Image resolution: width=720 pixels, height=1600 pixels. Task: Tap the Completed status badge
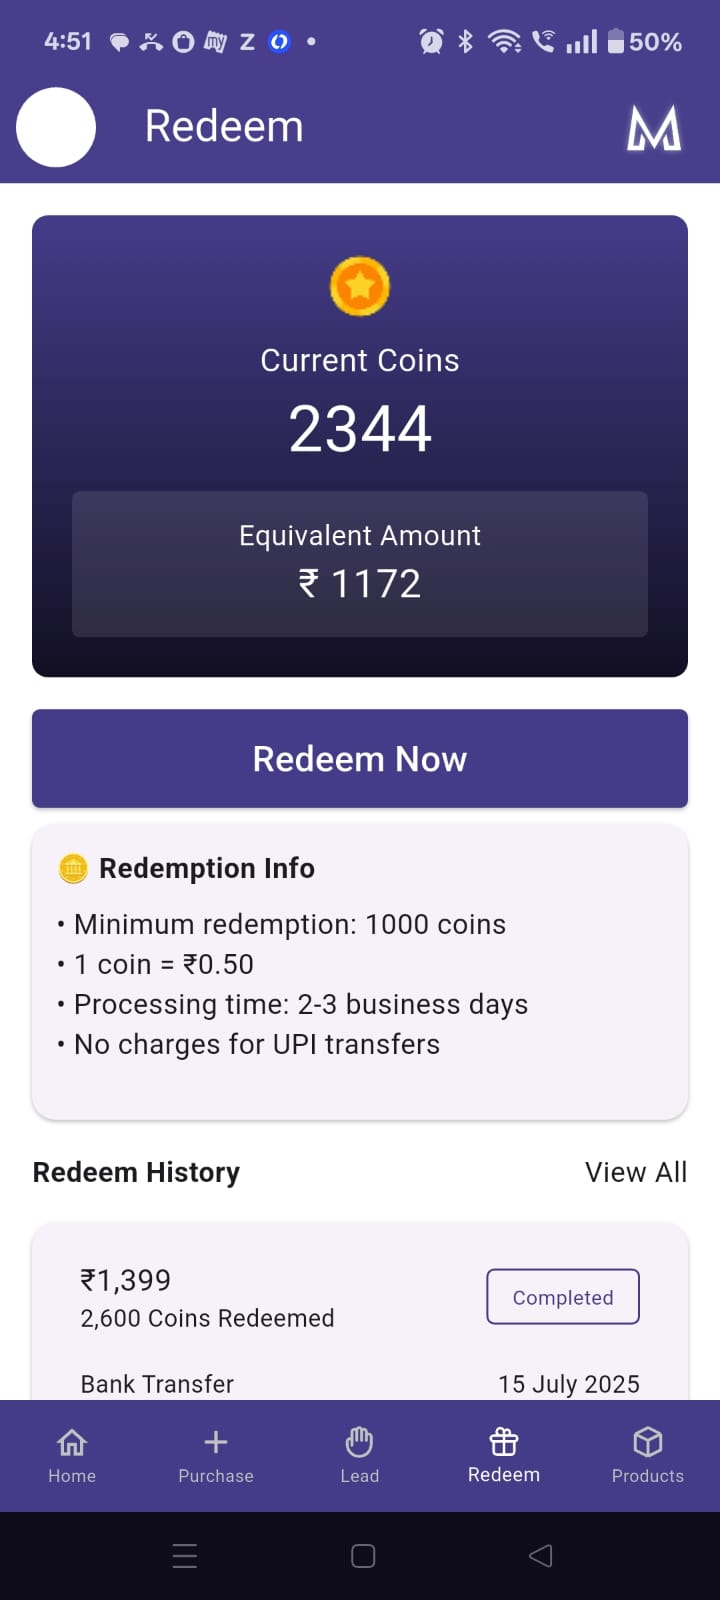coord(562,1296)
